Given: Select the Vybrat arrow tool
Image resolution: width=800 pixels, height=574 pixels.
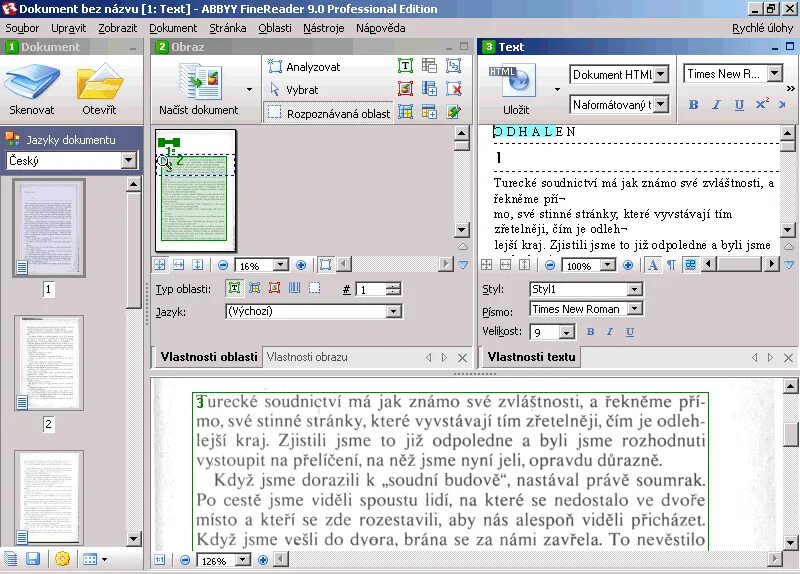Looking at the screenshot, I should click(x=294, y=90).
